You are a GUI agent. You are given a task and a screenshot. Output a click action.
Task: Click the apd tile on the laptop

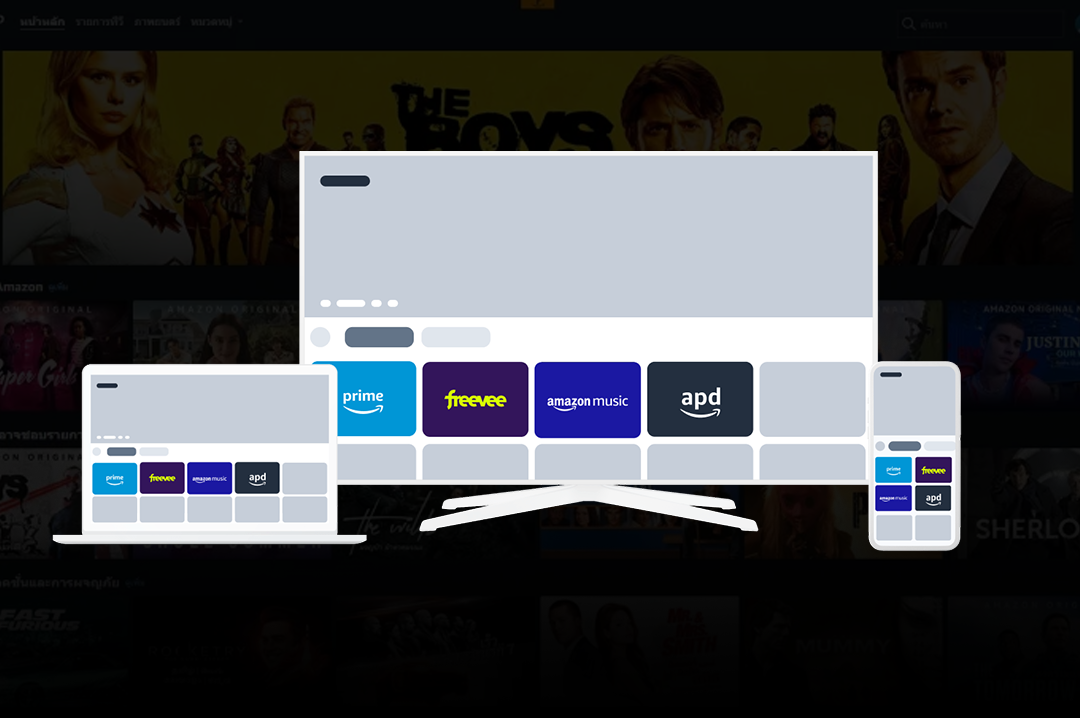[257, 478]
